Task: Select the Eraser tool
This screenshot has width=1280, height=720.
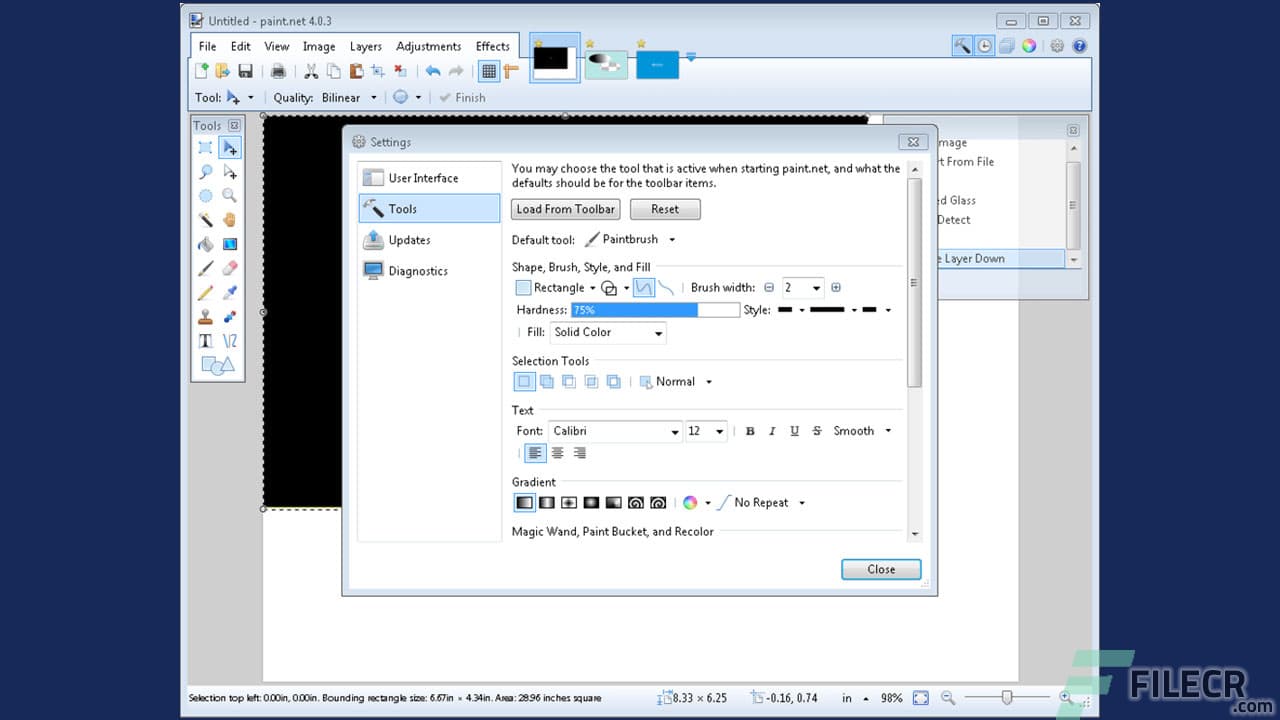Action: point(230,268)
